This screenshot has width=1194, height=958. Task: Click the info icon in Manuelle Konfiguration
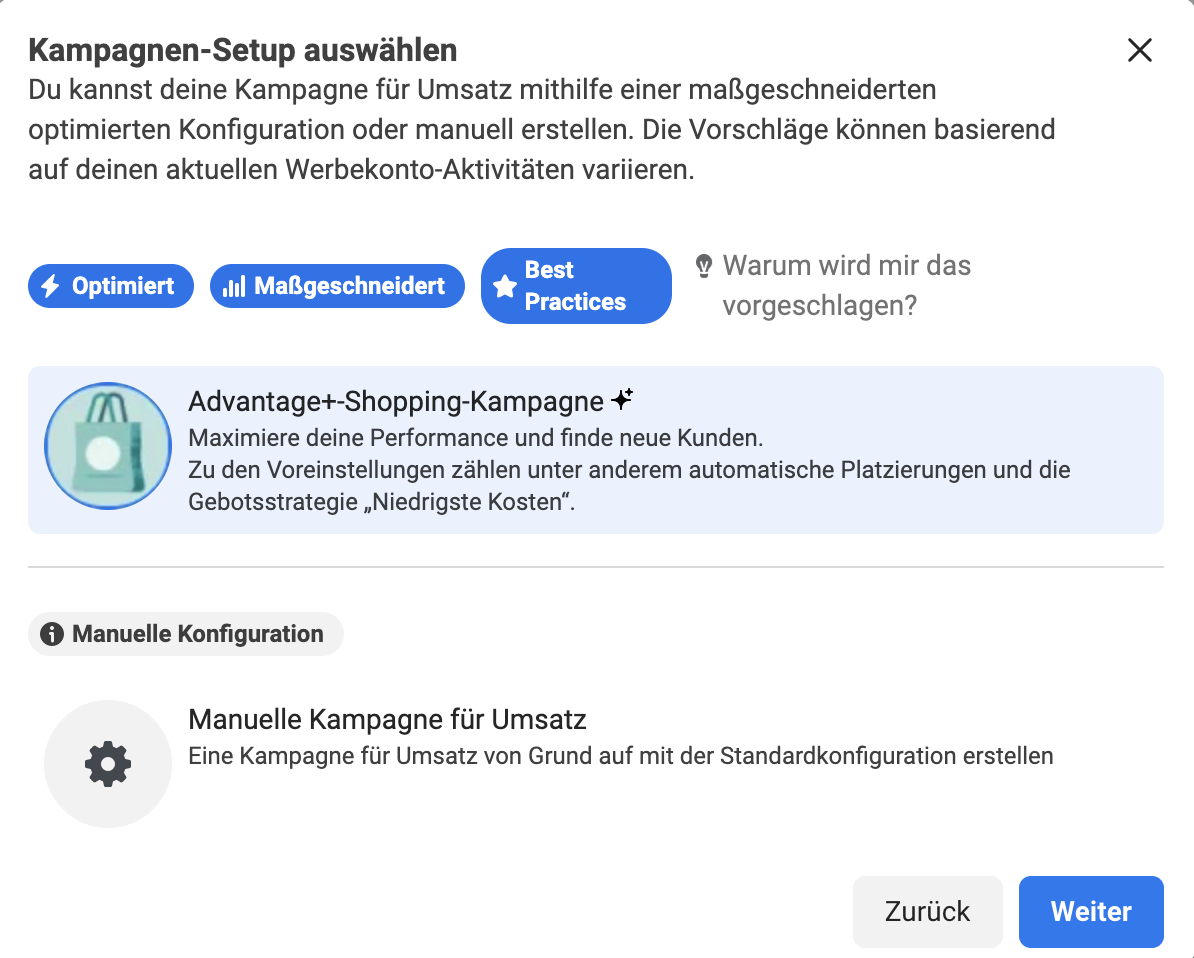point(52,634)
